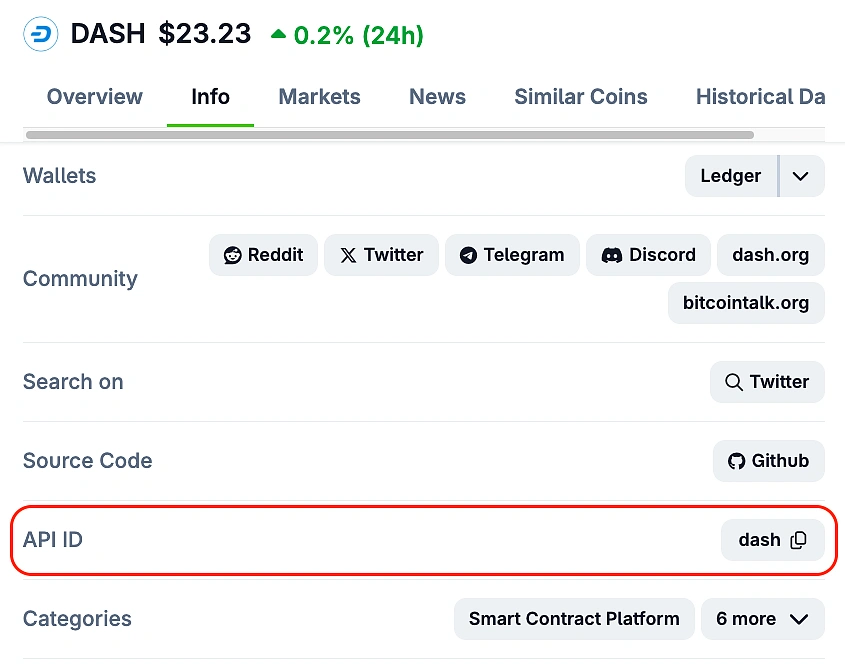
Task: Copy the API ID "dash"
Action: tap(799, 540)
